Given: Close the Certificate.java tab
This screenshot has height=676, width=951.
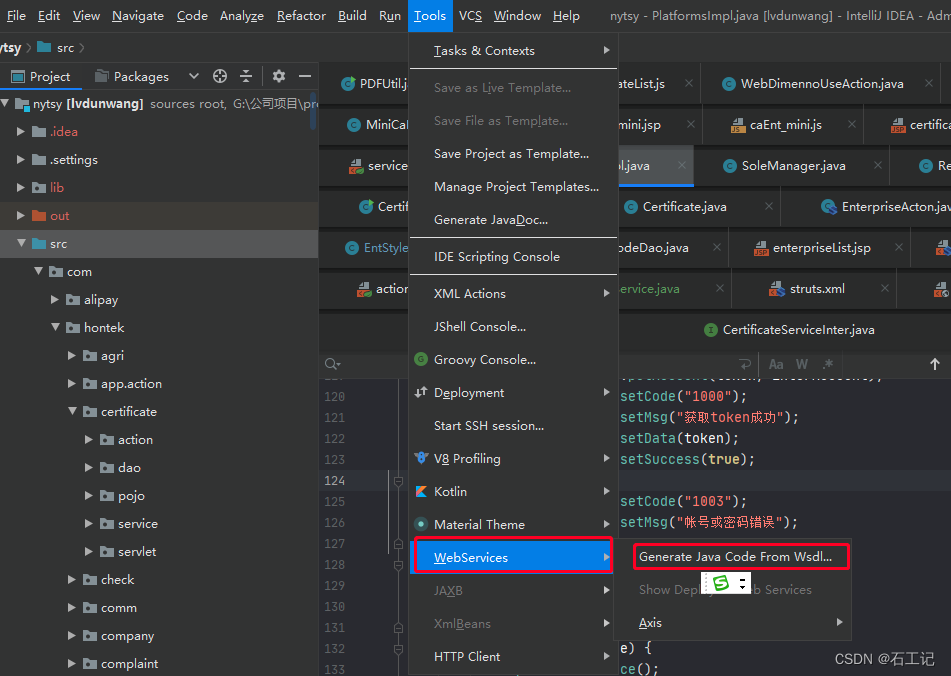Looking at the screenshot, I should pos(768,206).
